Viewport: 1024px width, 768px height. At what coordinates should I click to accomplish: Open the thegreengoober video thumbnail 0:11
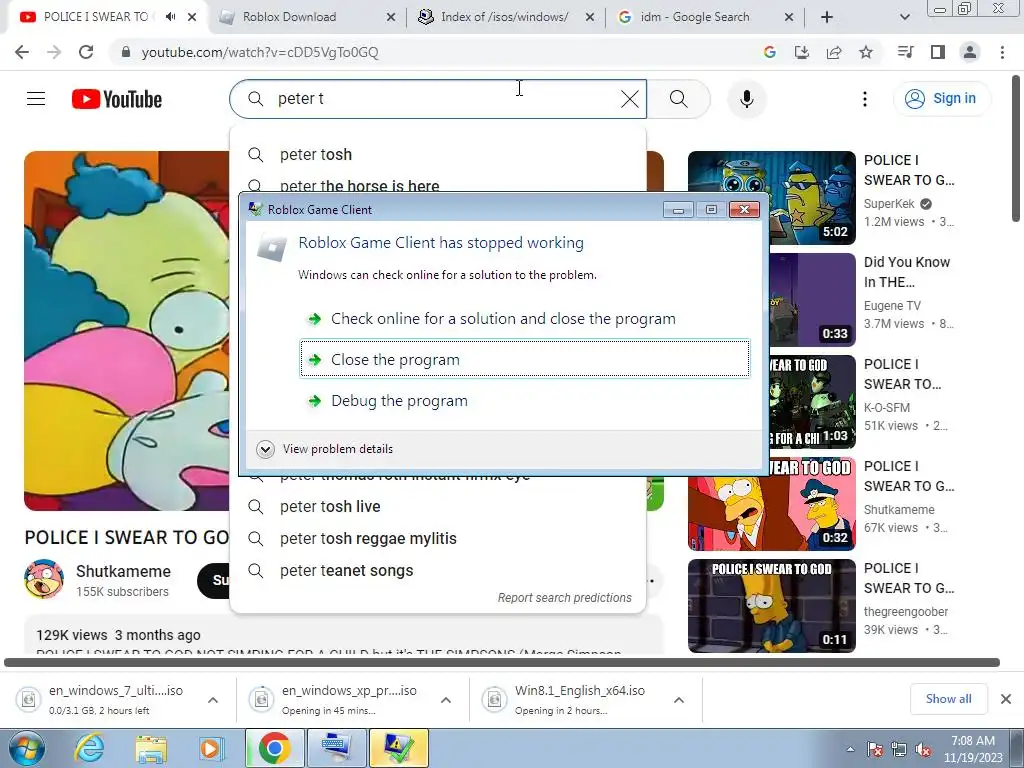[772, 606]
